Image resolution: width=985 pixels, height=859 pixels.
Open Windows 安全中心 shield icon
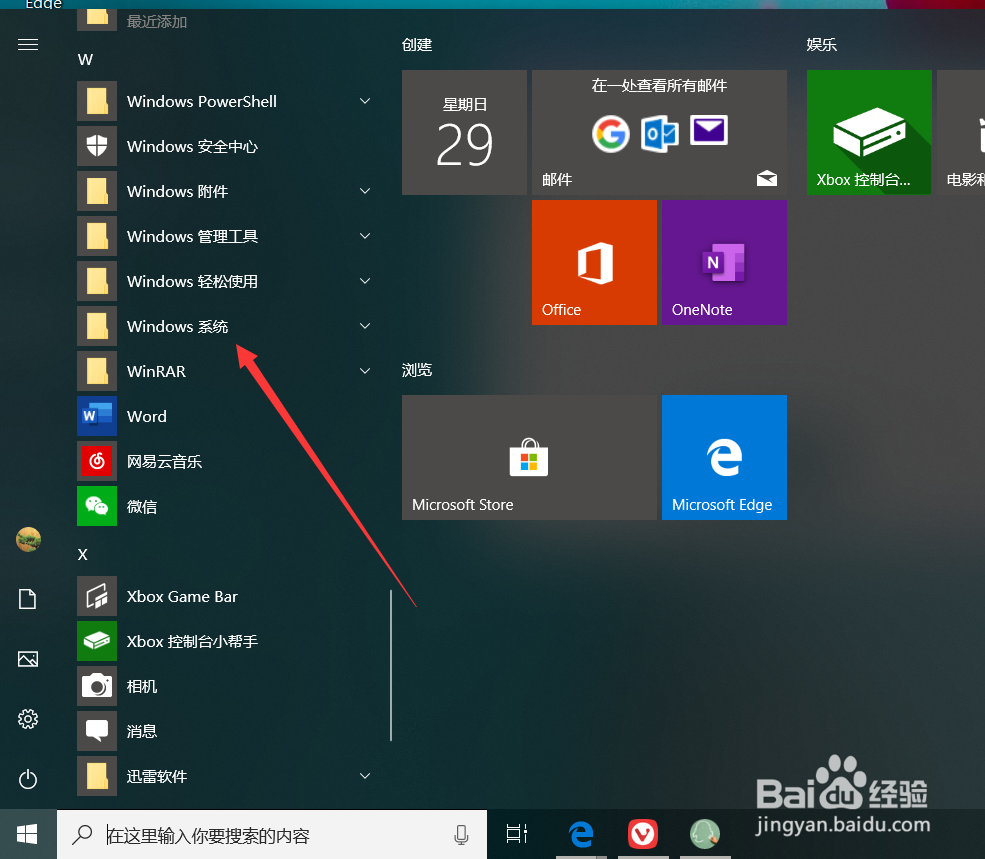[x=97, y=146]
